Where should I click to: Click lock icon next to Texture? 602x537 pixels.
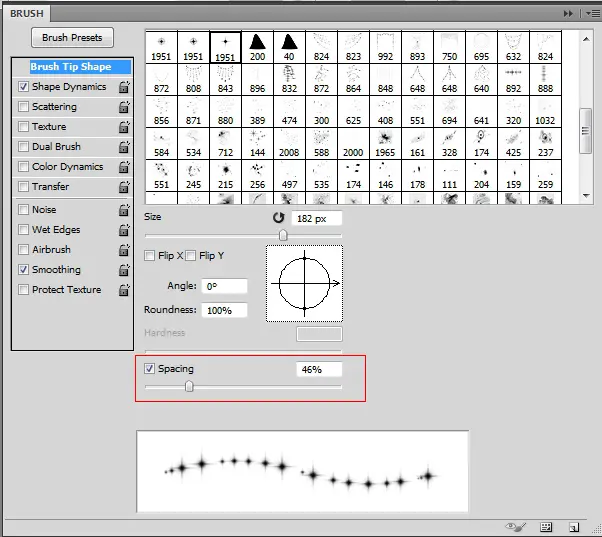coord(124,127)
